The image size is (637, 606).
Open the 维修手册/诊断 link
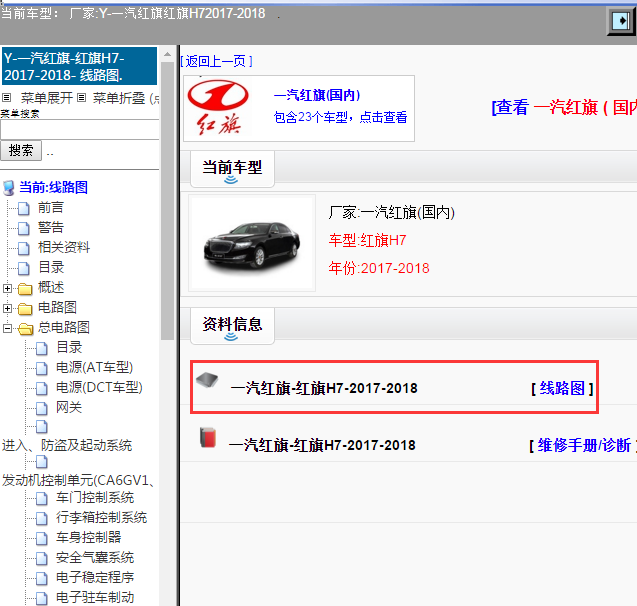coord(582,446)
